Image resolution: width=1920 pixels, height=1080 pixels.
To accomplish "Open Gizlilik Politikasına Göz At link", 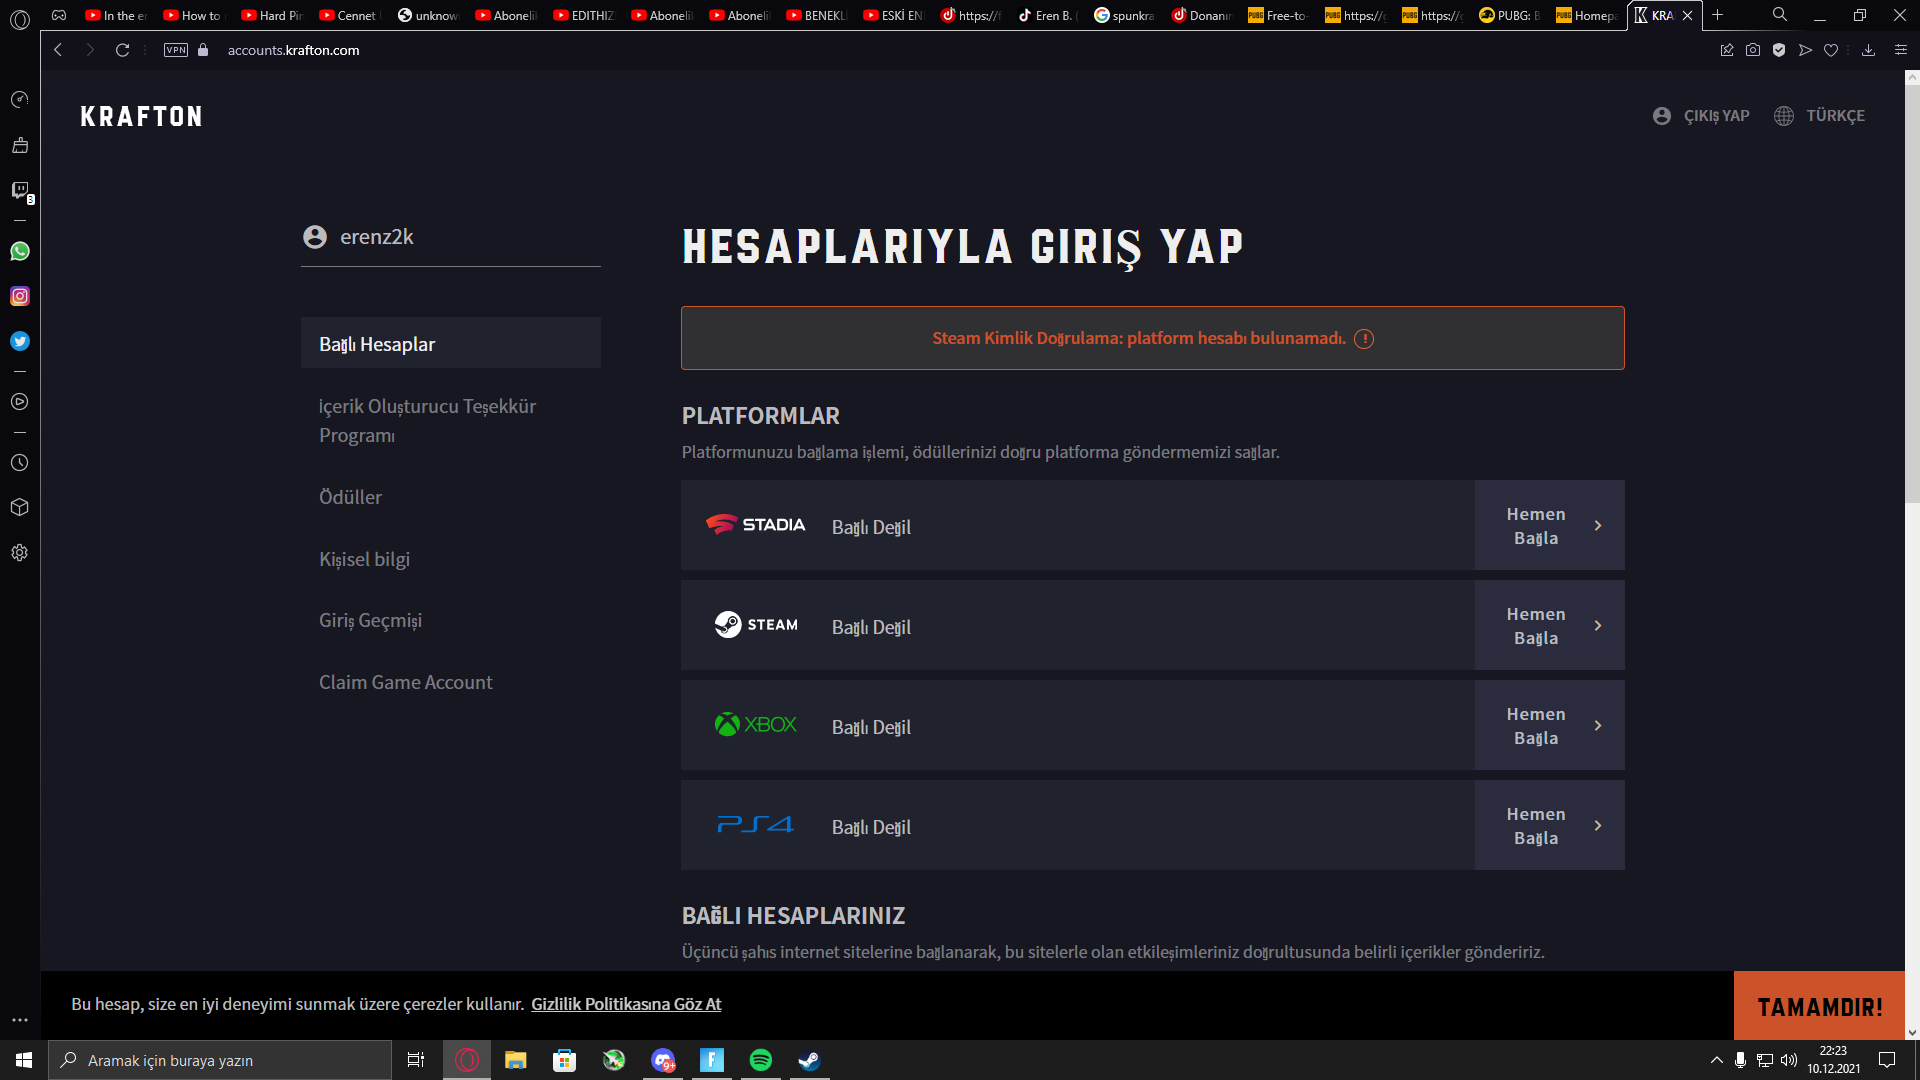I will point(626,1004).
